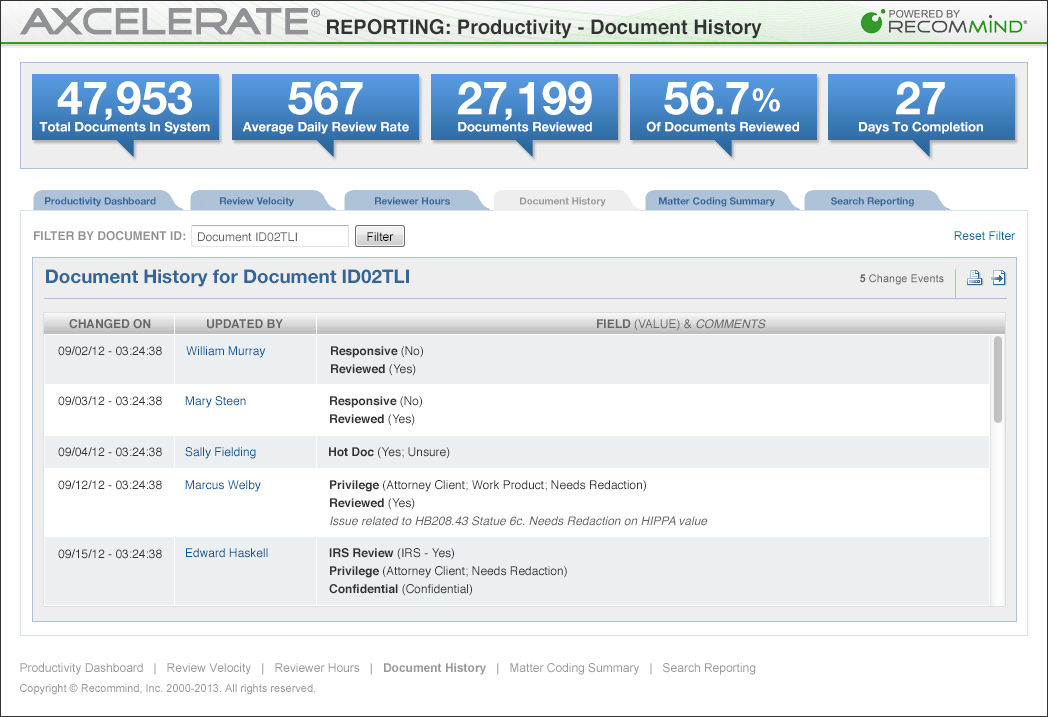
Task: Click the HB208.43 redaction comment text
Action: point(518,521)
